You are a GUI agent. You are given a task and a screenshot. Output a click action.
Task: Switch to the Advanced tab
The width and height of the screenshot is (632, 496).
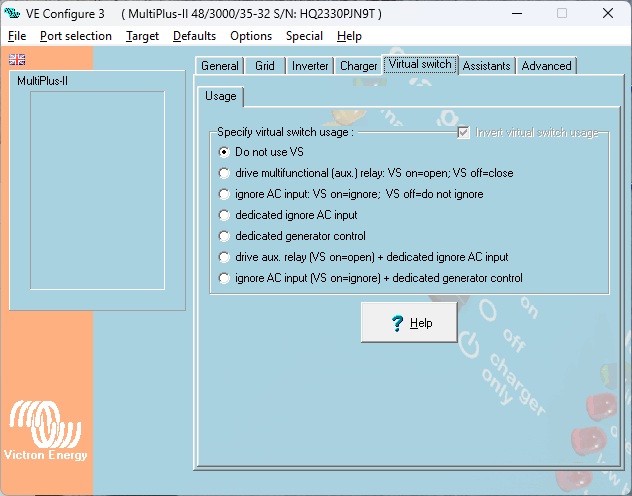[546, 66]
